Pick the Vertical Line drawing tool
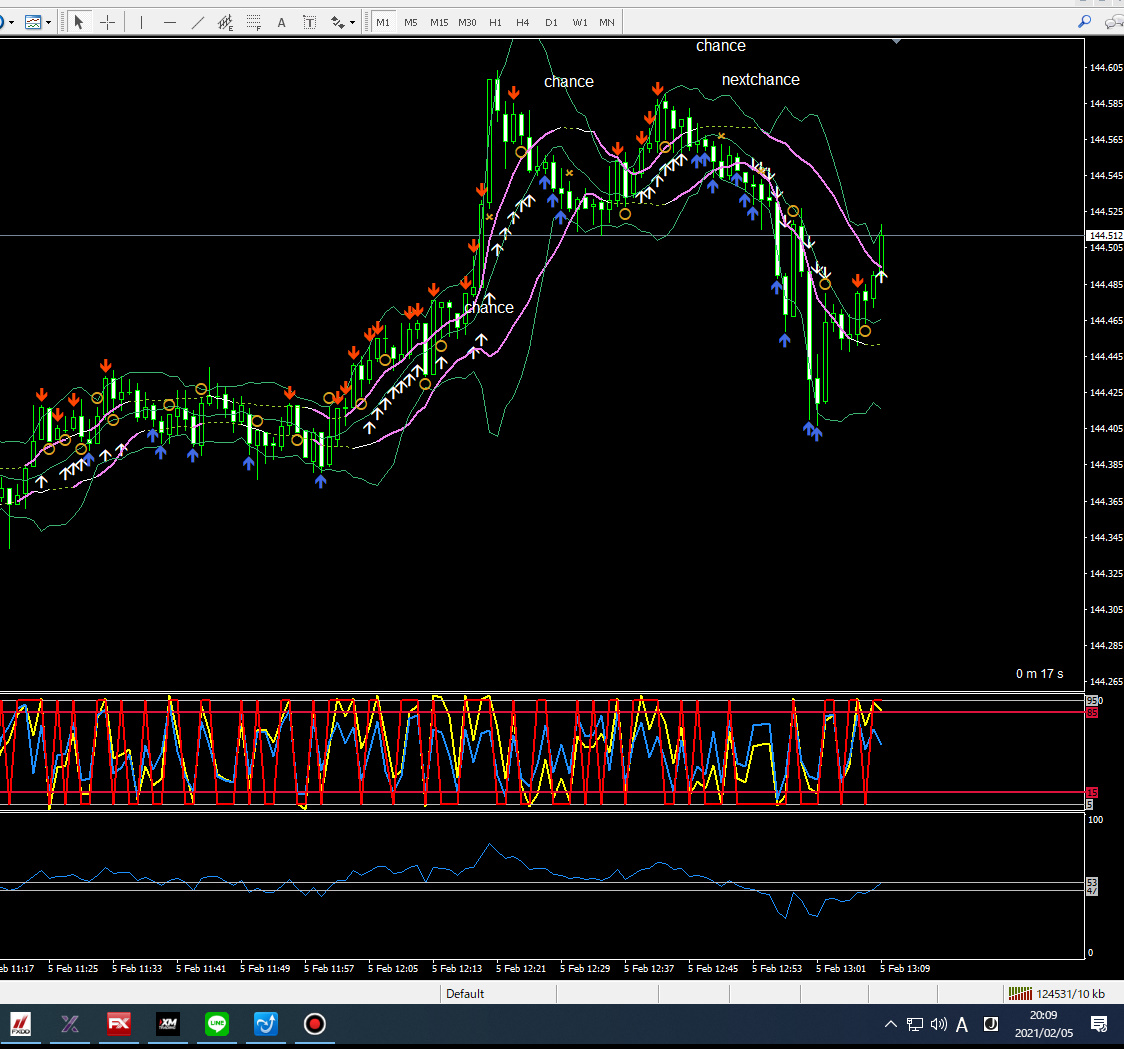Viewport: 1124px width, 1049px height. 141,22
